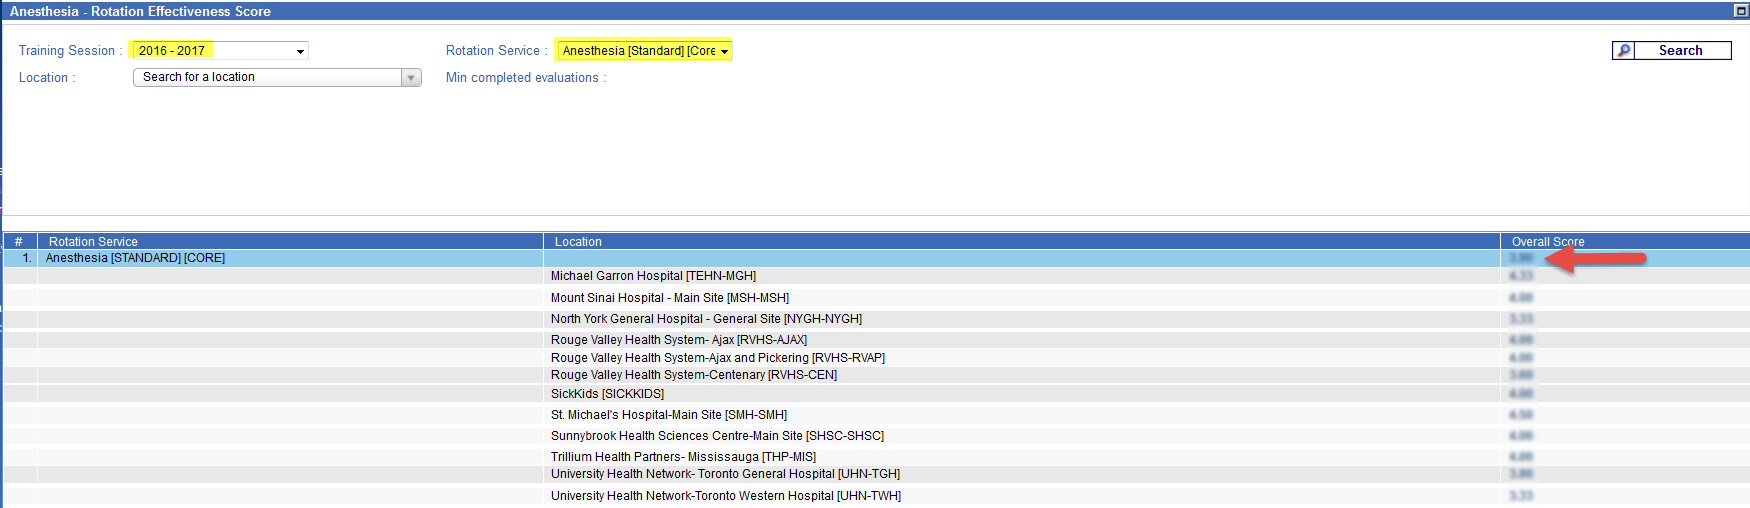
Task: Select St. Michael's Hospital-Main Site row
Action: (668, 415)
